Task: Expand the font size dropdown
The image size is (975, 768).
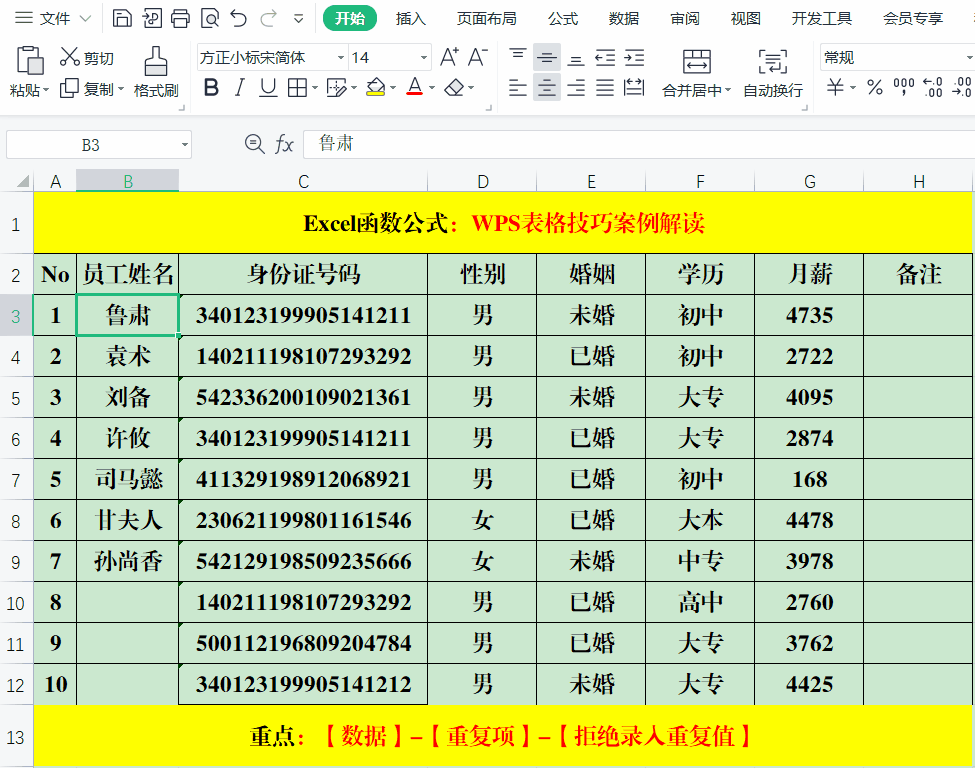Action: click(423, 58)
